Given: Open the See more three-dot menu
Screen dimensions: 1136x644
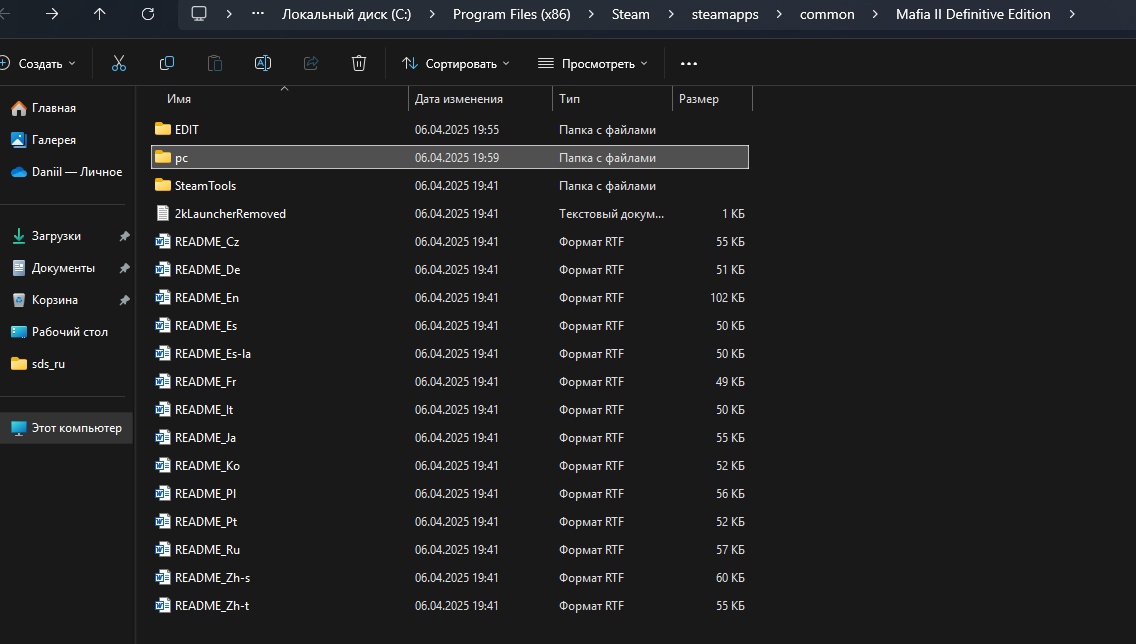Looking at the screenshot, I should pyautogui.click(x=689, y=64).
